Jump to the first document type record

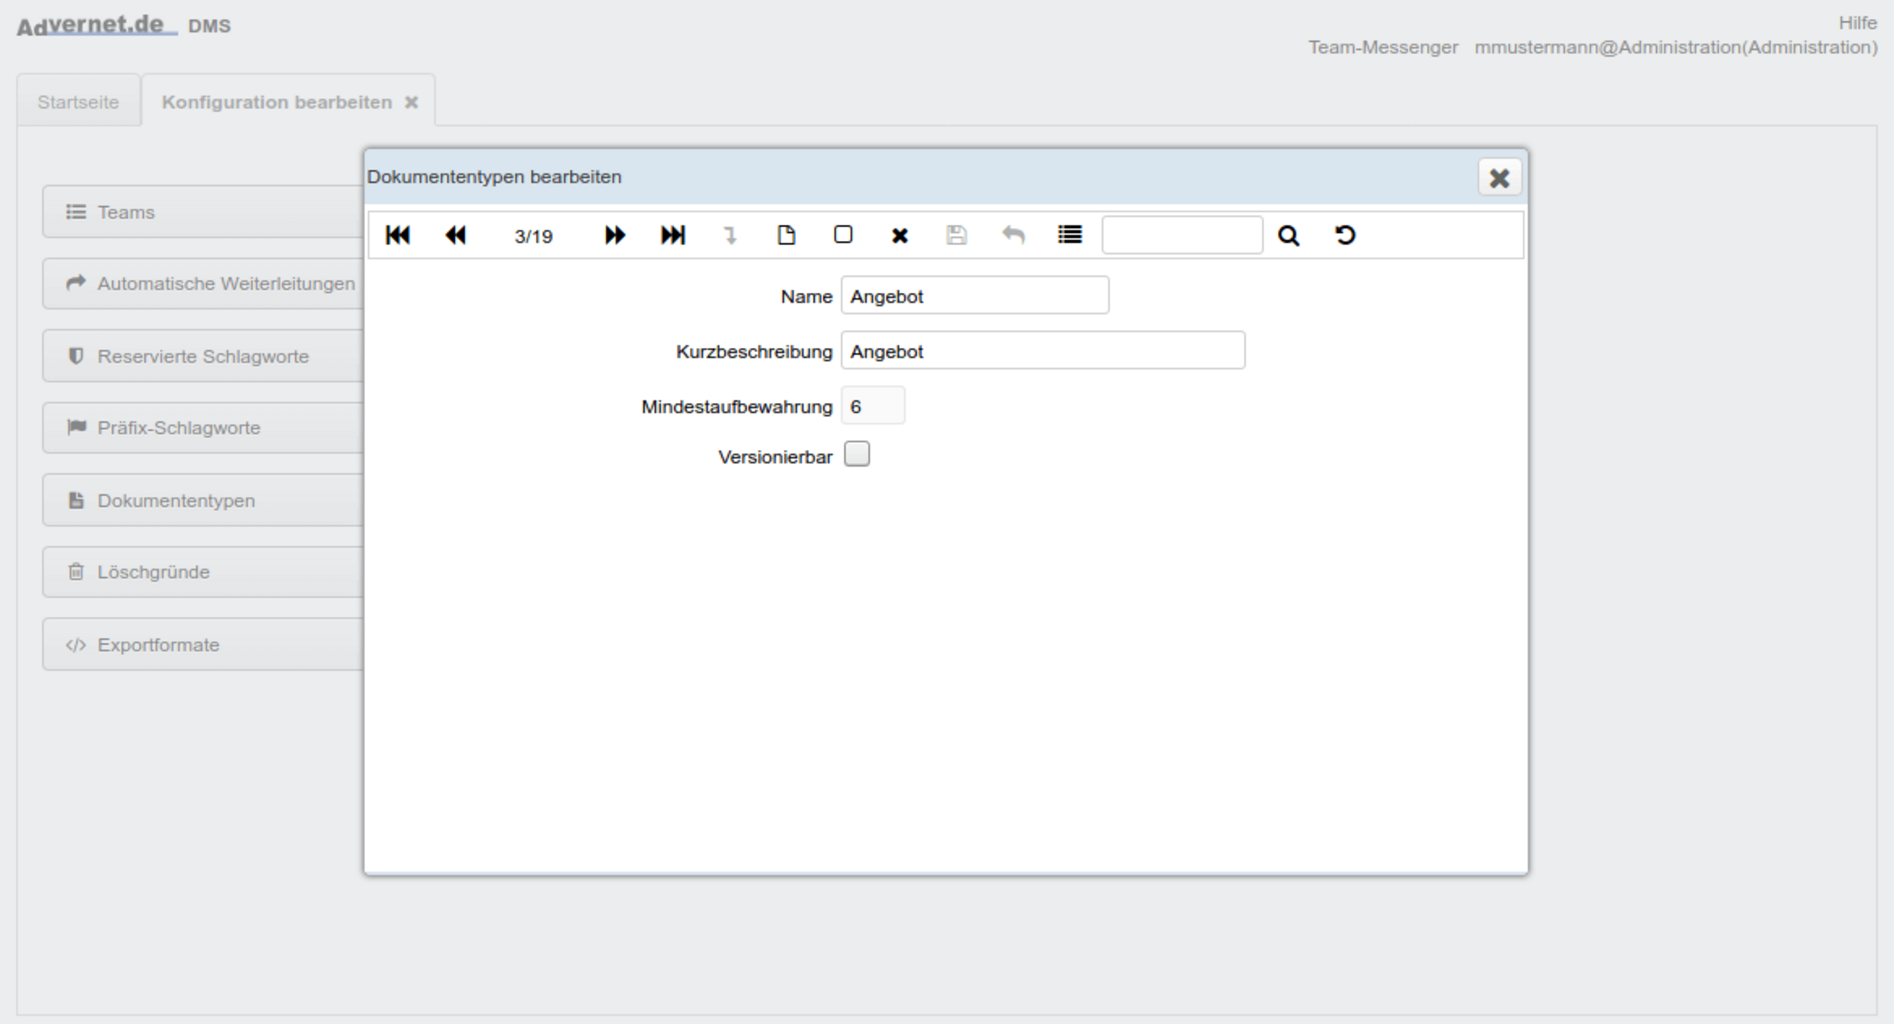click(x=397, y=235)
